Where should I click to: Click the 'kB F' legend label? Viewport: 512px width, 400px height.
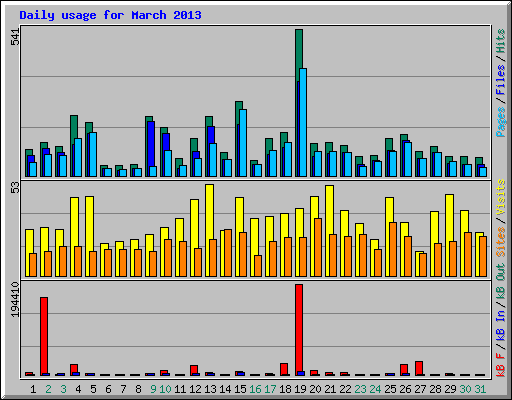[501, 365]
